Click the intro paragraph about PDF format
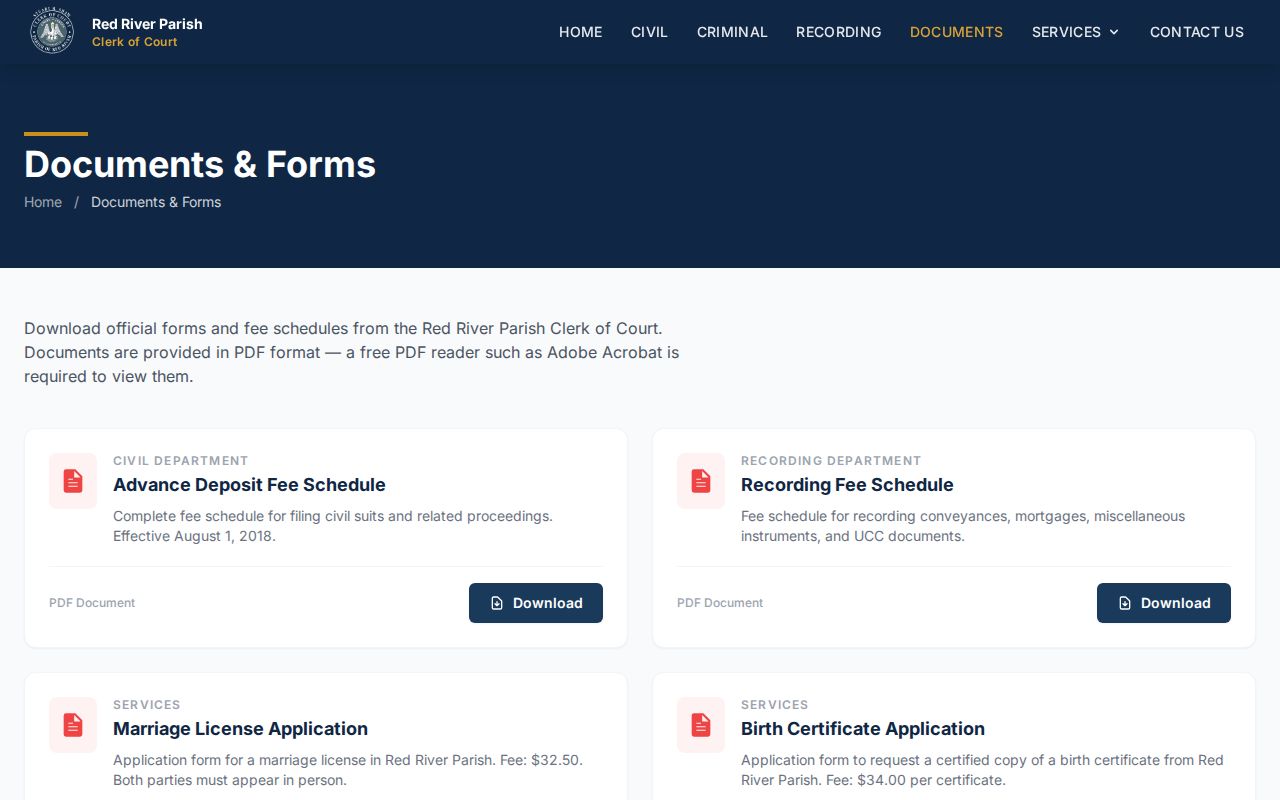The image size is (1280, 800). [352, 352]
